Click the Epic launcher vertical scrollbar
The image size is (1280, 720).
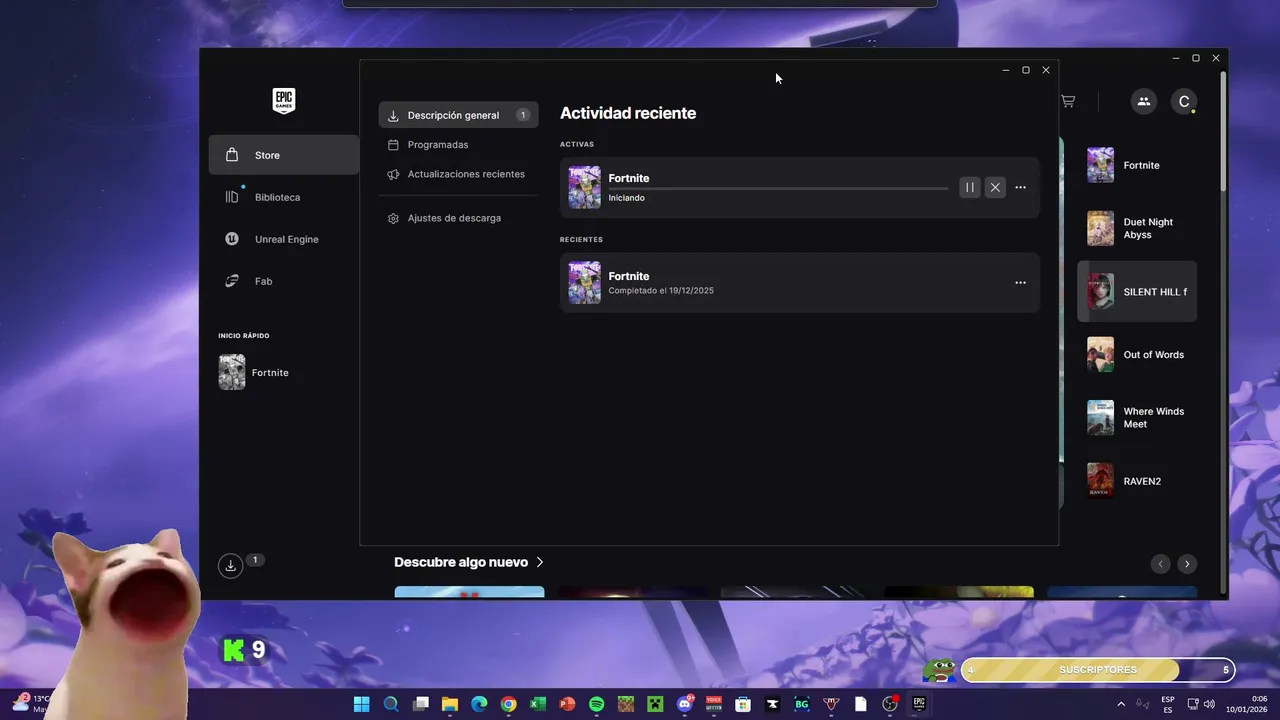coord(1223,130)
